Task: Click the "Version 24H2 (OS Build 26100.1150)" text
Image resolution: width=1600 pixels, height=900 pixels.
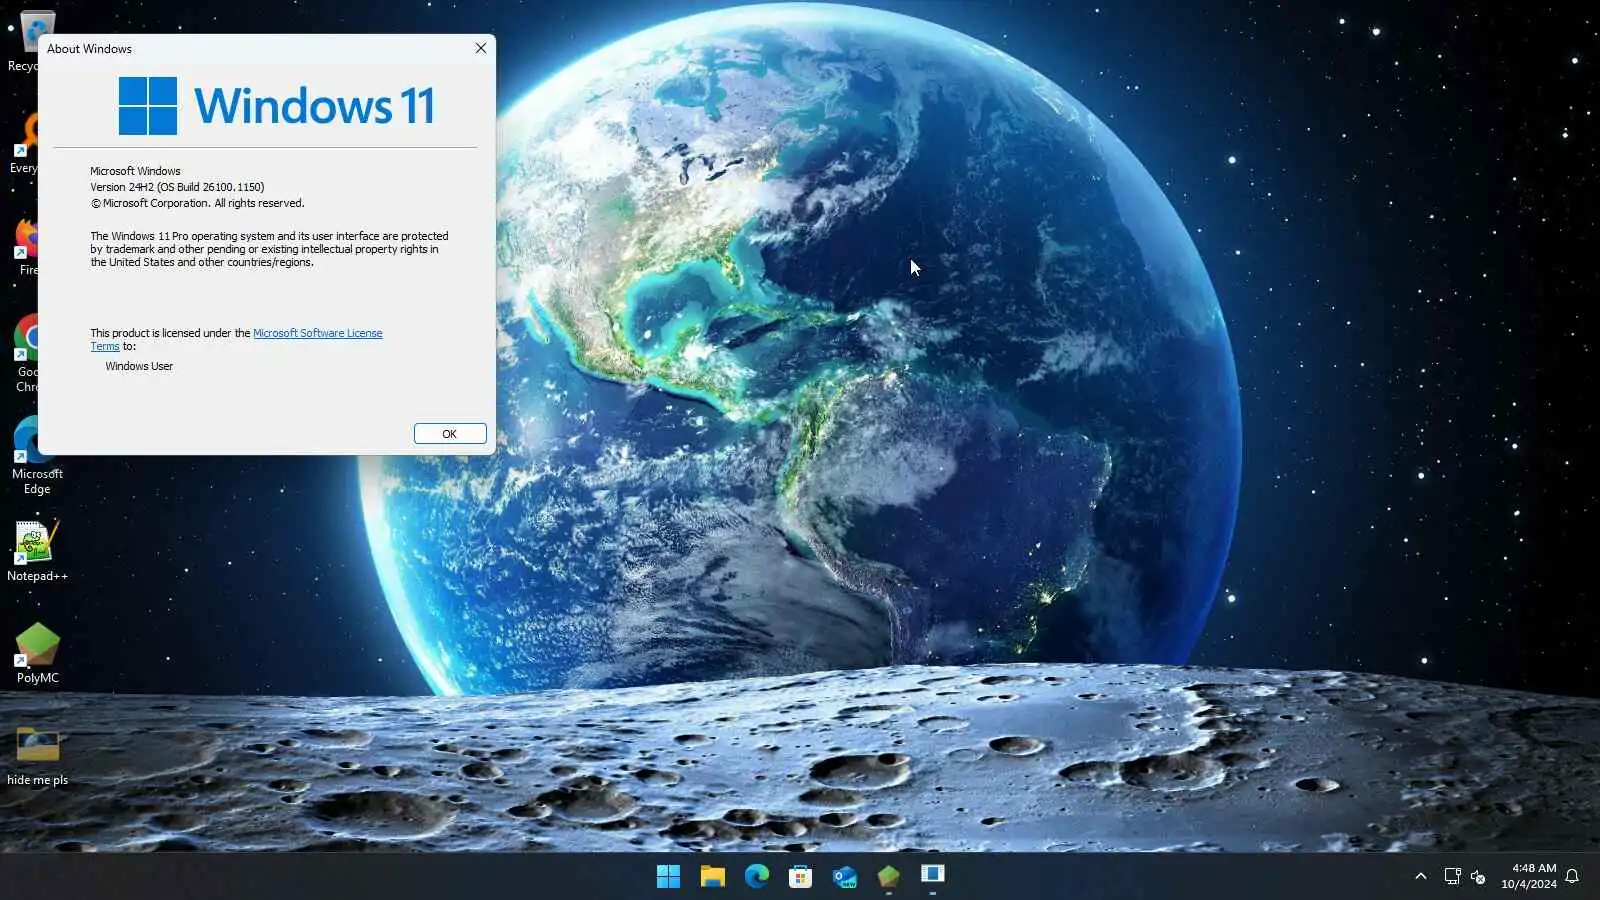Action: click(177, 187)
